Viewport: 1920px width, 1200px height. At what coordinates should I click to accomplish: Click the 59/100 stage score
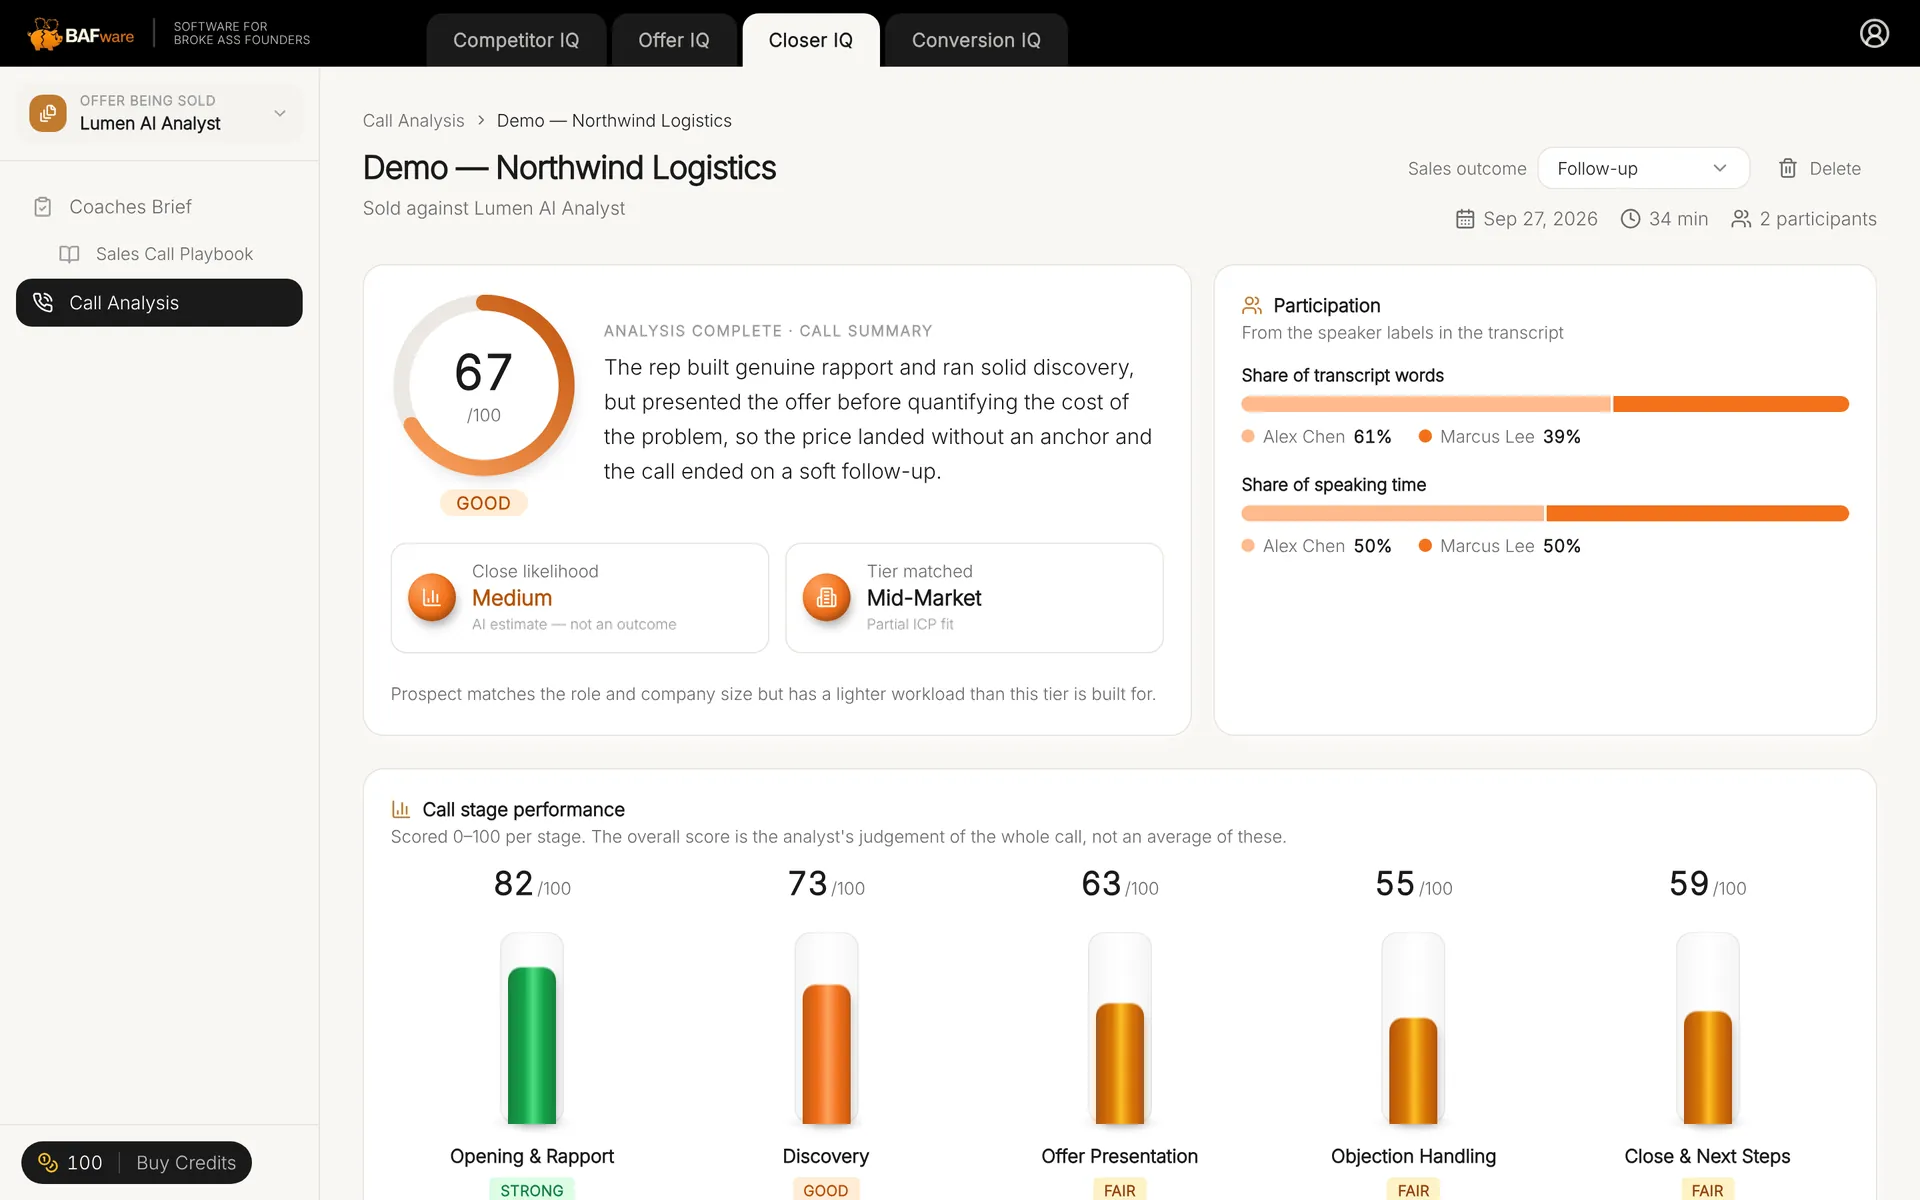point(1708,884)
